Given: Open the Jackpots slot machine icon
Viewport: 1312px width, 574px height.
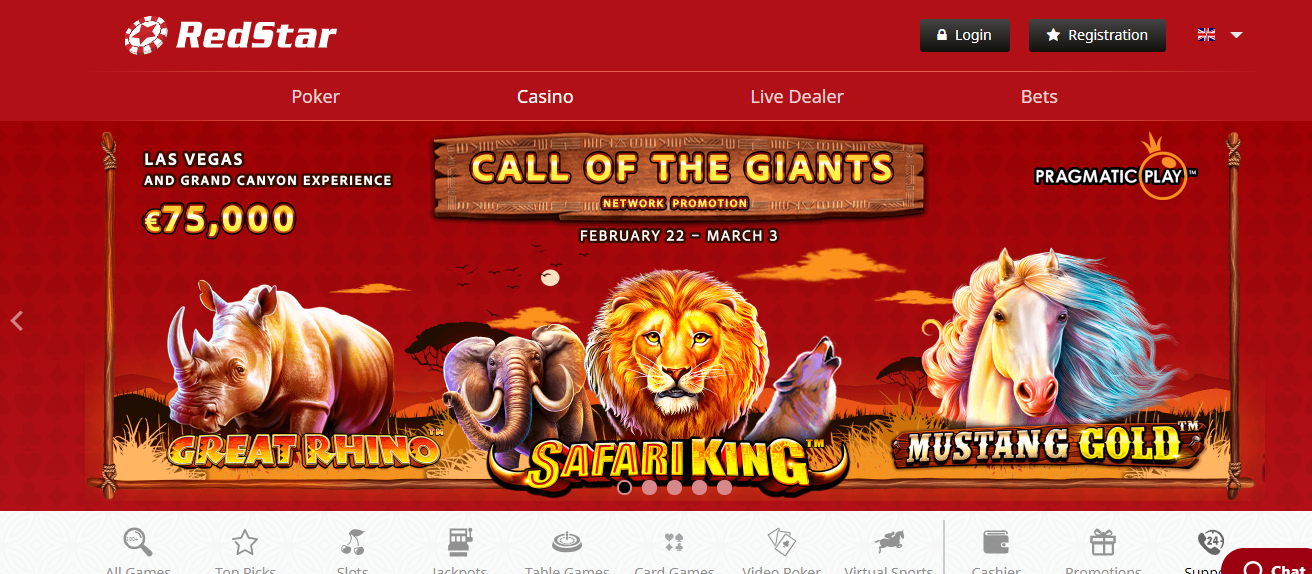Looking at the screenshot, I should tap(460, 542).
